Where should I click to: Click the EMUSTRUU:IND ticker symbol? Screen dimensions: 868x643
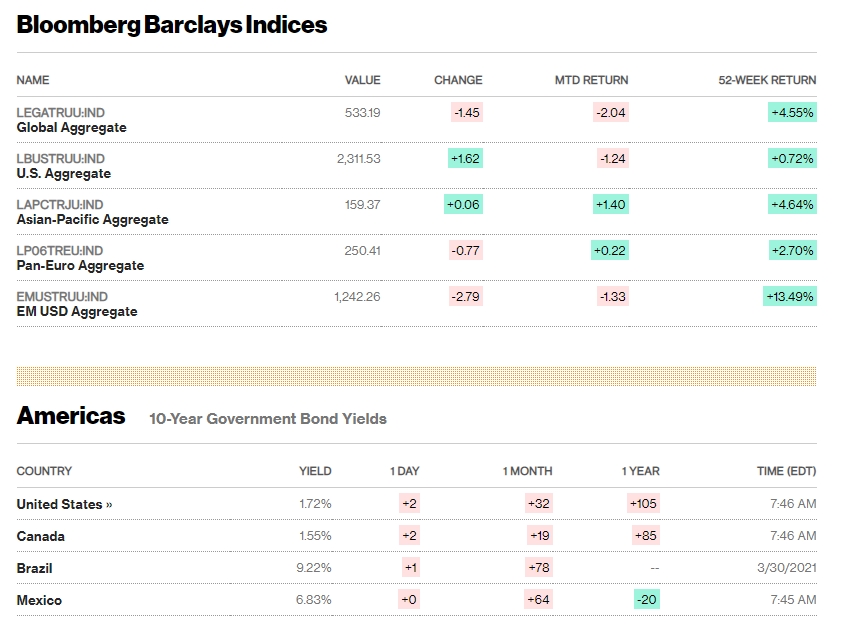click(x=62, y=297)
